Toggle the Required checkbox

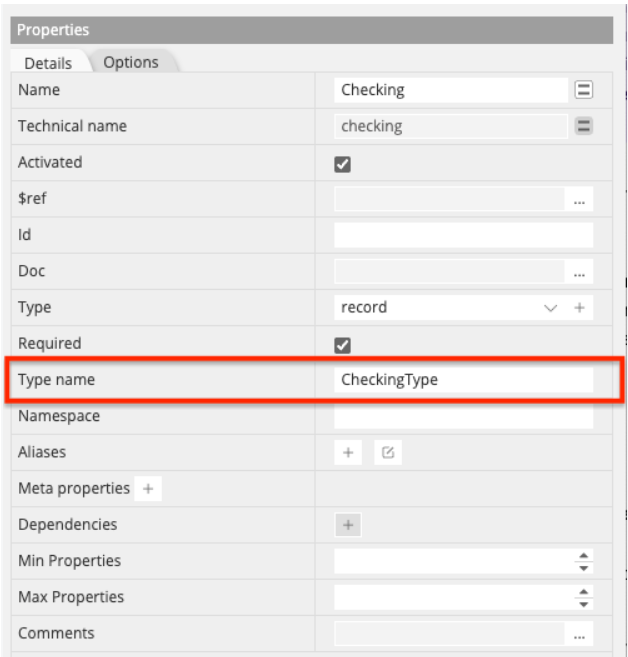click(342, 344)
